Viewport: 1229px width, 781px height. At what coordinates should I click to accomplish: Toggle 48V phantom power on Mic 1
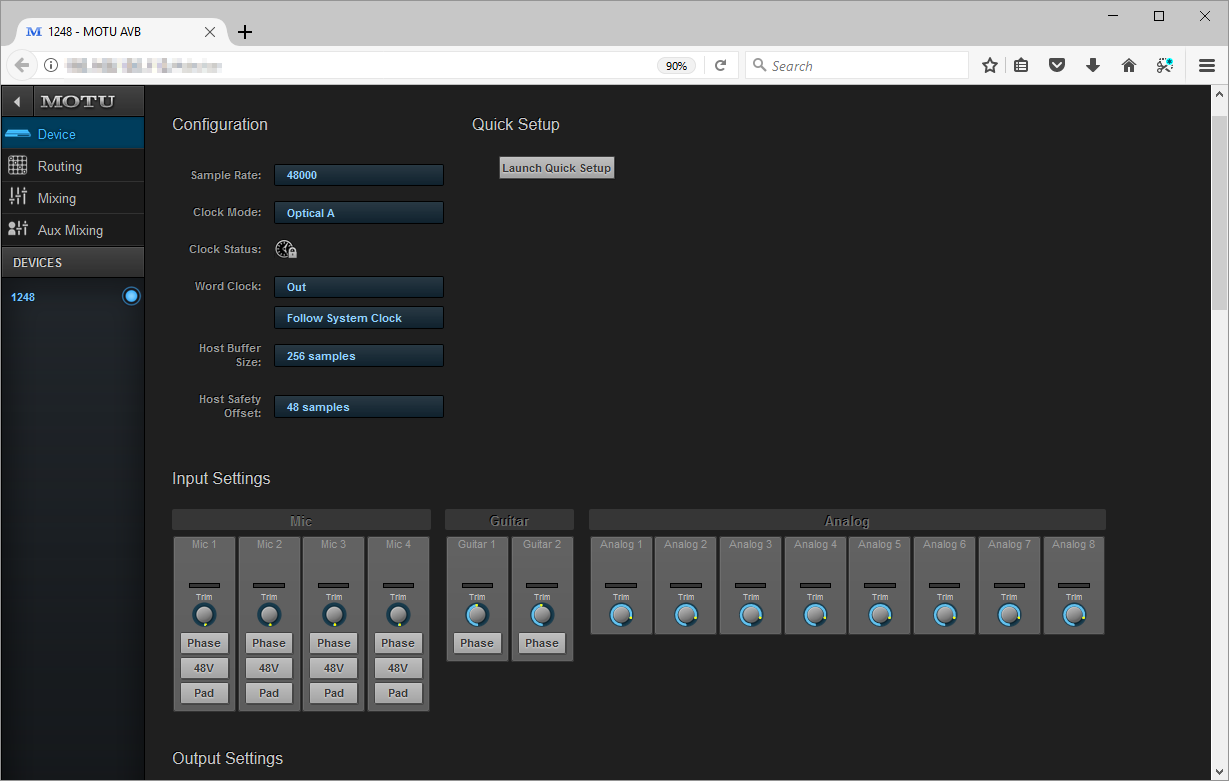pyautogui.click(x=204, y=668)
